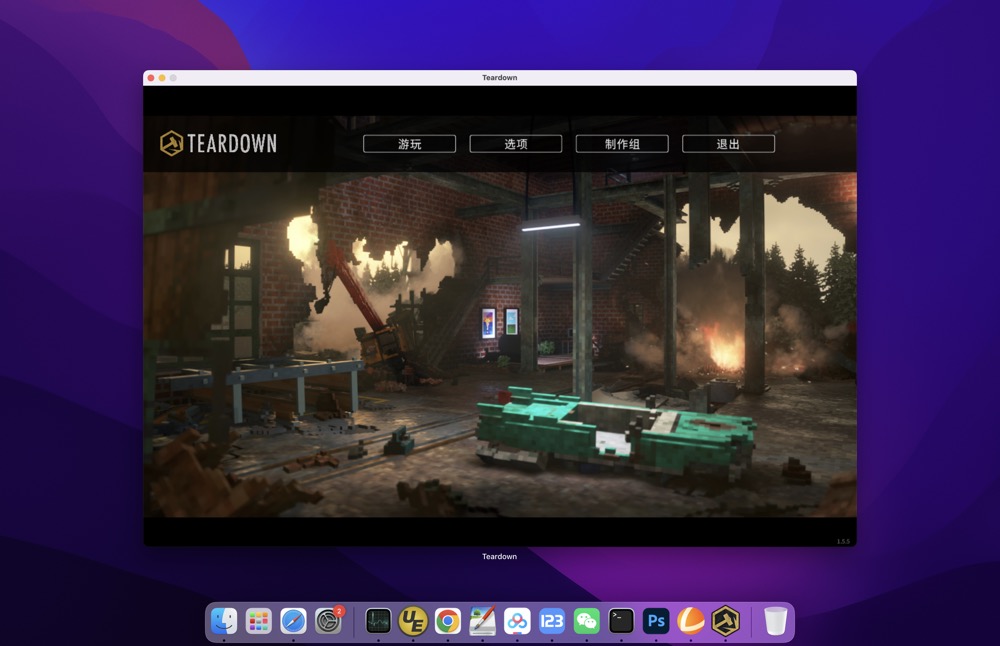Screen dimensions: 1000x646
Task: Open the Trash in the dock
Action: point(776,621)
